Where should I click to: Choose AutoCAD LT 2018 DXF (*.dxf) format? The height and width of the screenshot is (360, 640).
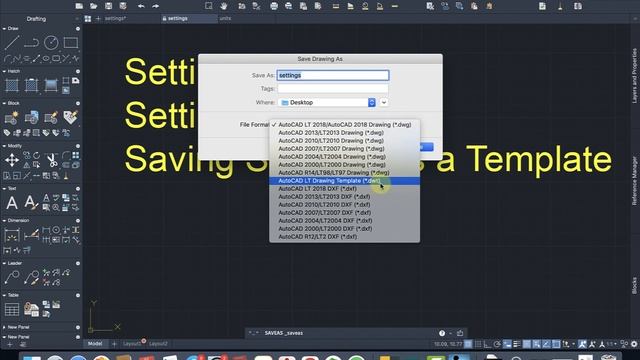(344, 189)
